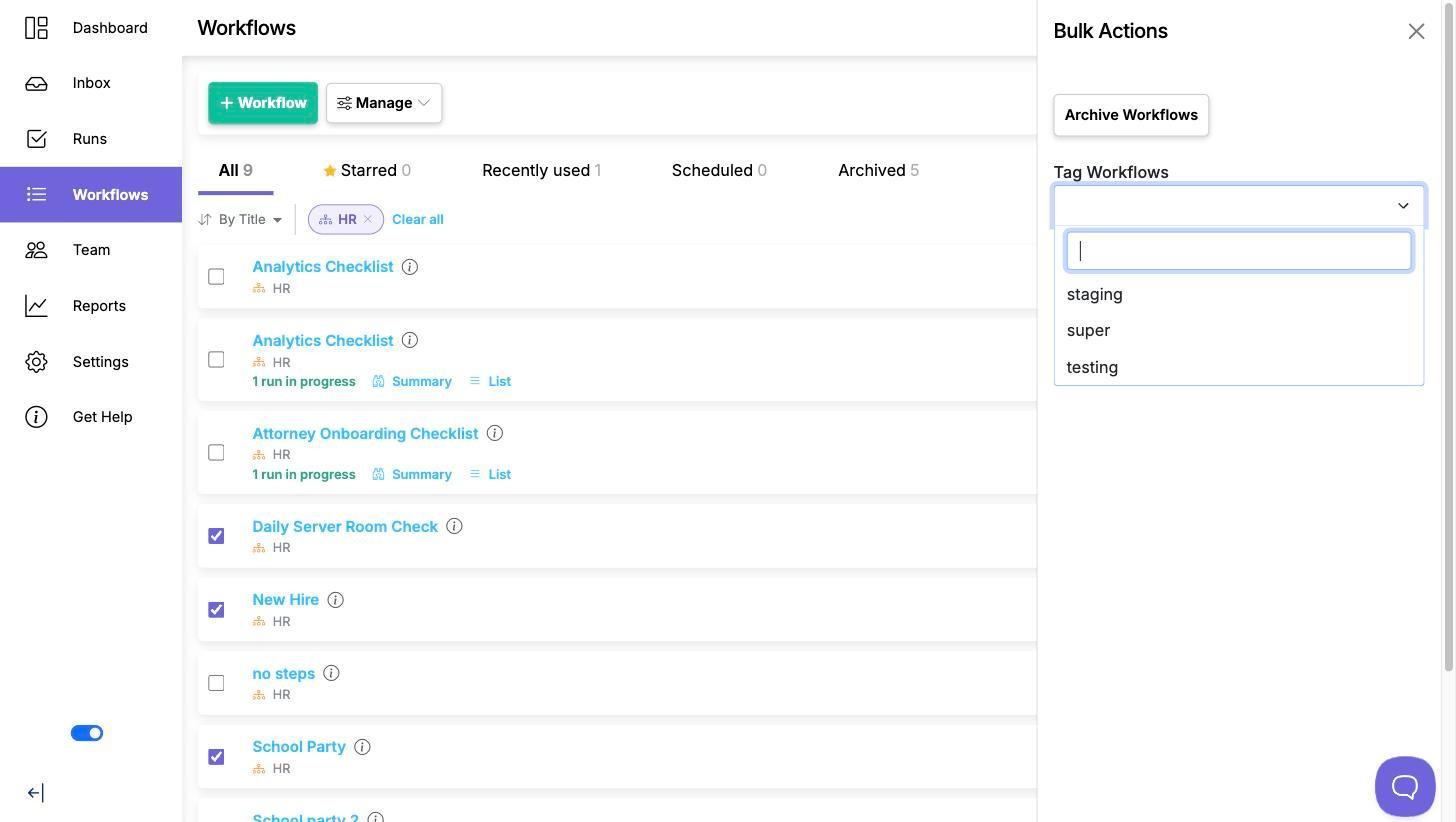Focus the tag search input field

click(1239, 251)
